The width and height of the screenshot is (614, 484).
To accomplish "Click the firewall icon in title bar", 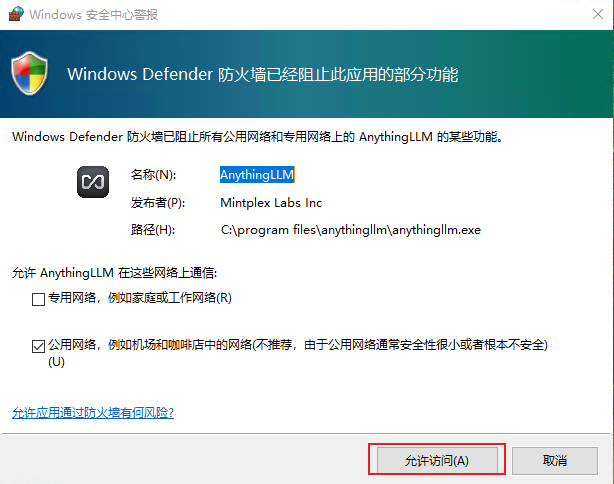I will 16,14.
